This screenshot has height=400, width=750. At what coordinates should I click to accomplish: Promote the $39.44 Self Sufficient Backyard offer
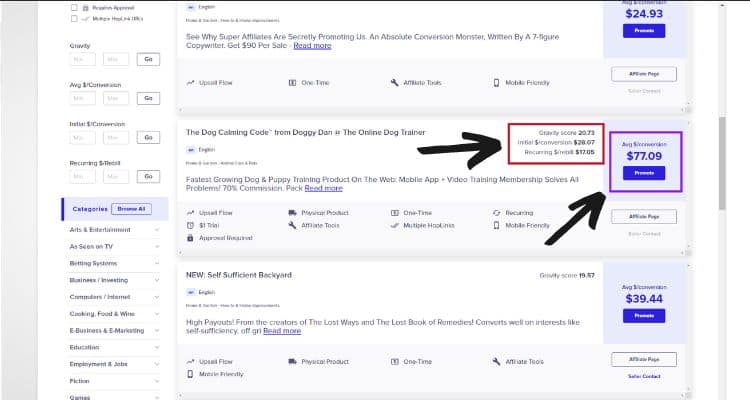[x=644, y=316]
